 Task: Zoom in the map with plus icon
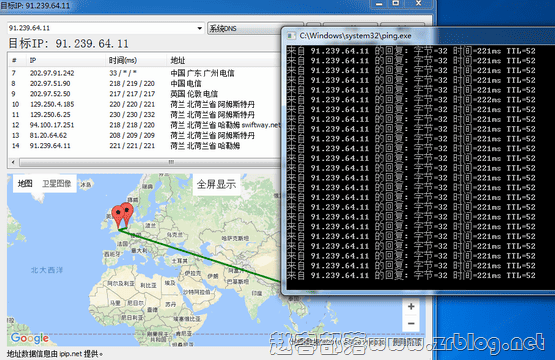pyautogui.click(x=411, y=307)
